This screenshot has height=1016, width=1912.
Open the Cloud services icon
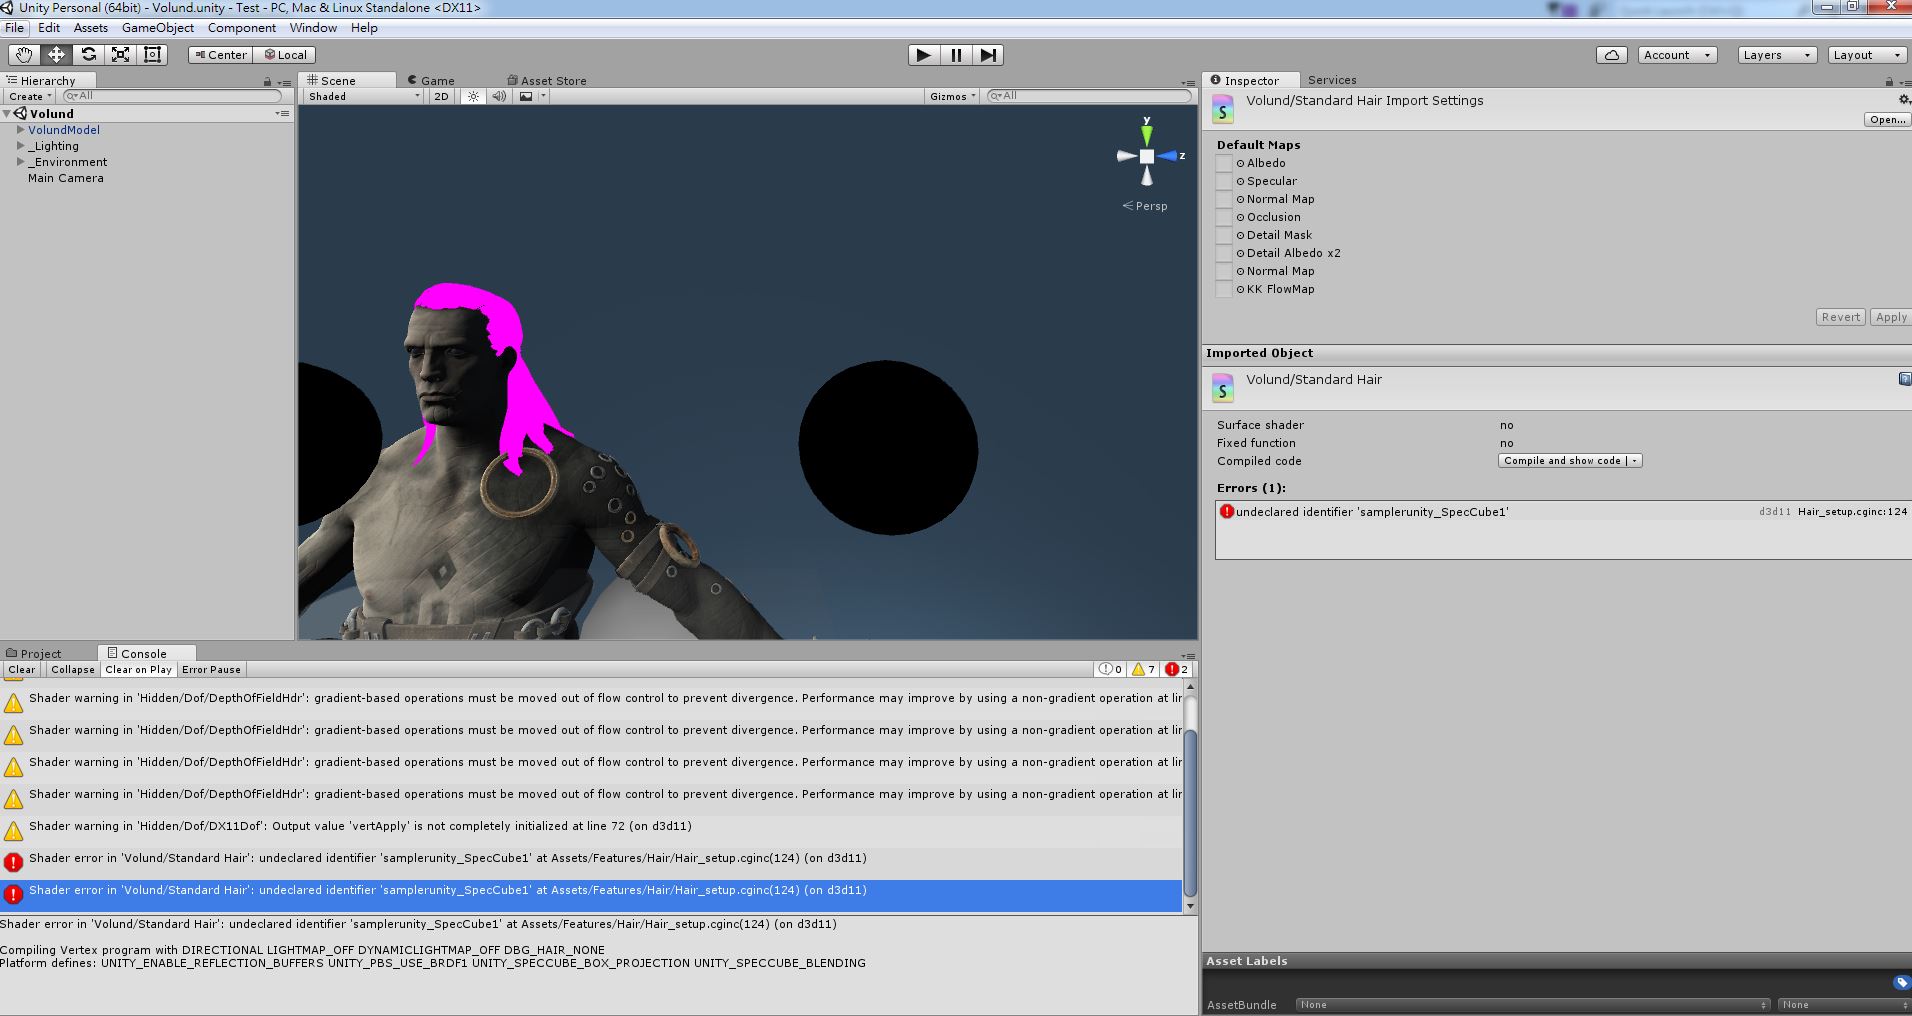1611,55
